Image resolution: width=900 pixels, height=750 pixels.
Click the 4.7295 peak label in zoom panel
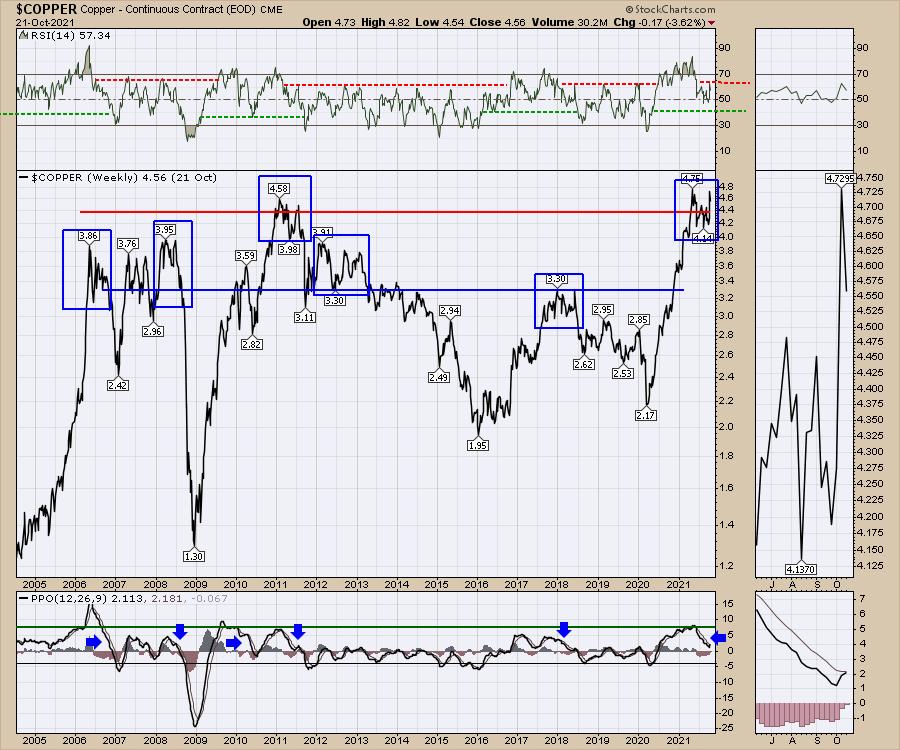841,178
